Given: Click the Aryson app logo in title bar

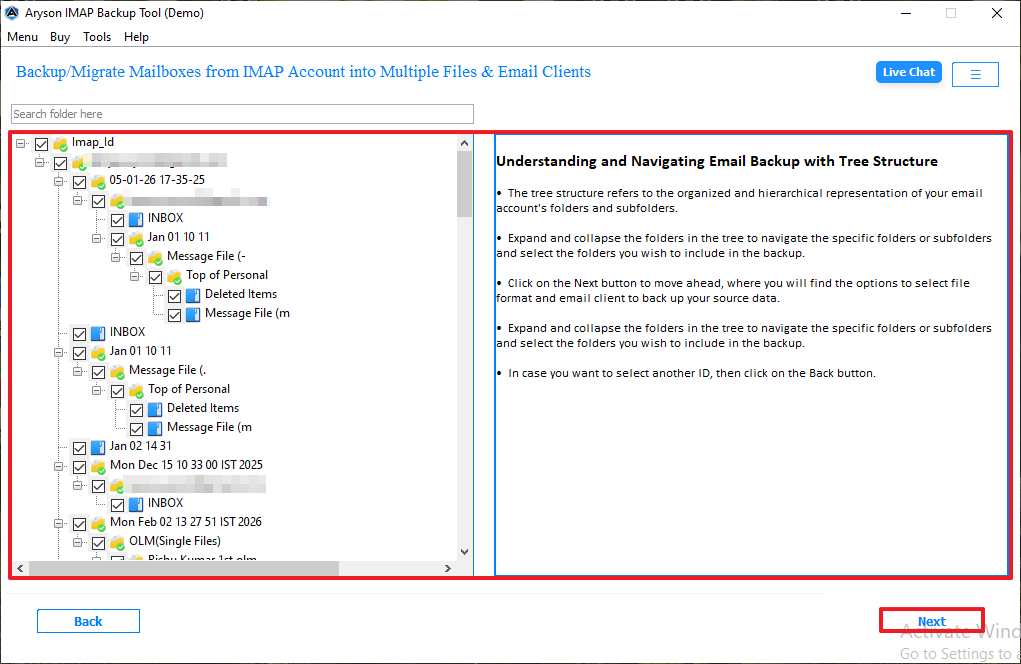Looking at the screenshot, I should coord(12,13).
